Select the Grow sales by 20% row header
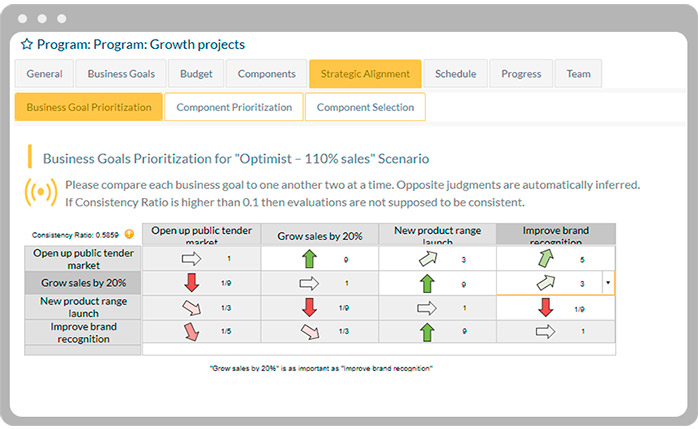Viewport: 698px width, 429px height. click(x=84, y=283)
